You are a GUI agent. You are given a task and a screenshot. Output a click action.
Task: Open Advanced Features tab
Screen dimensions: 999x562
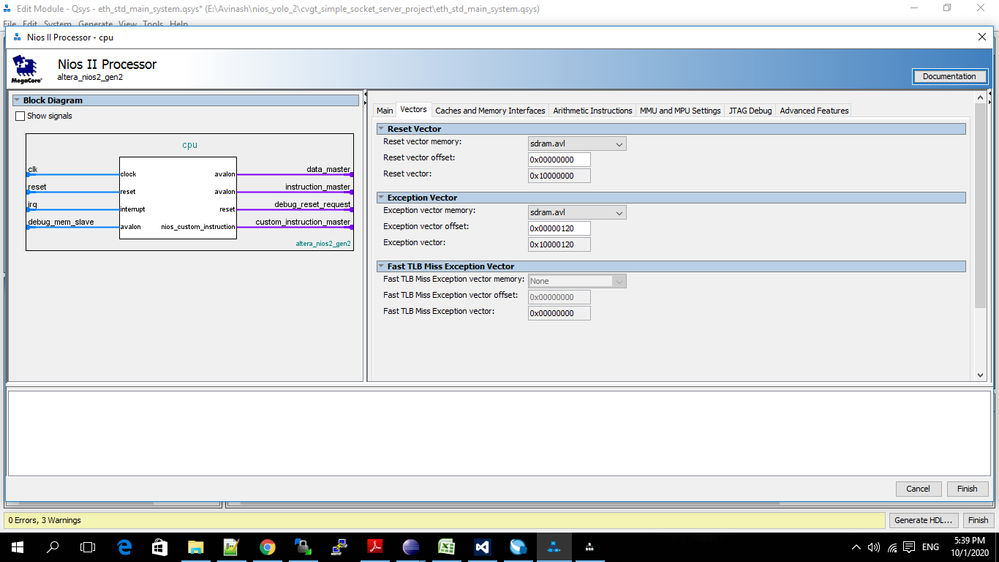tap(814, 110)
